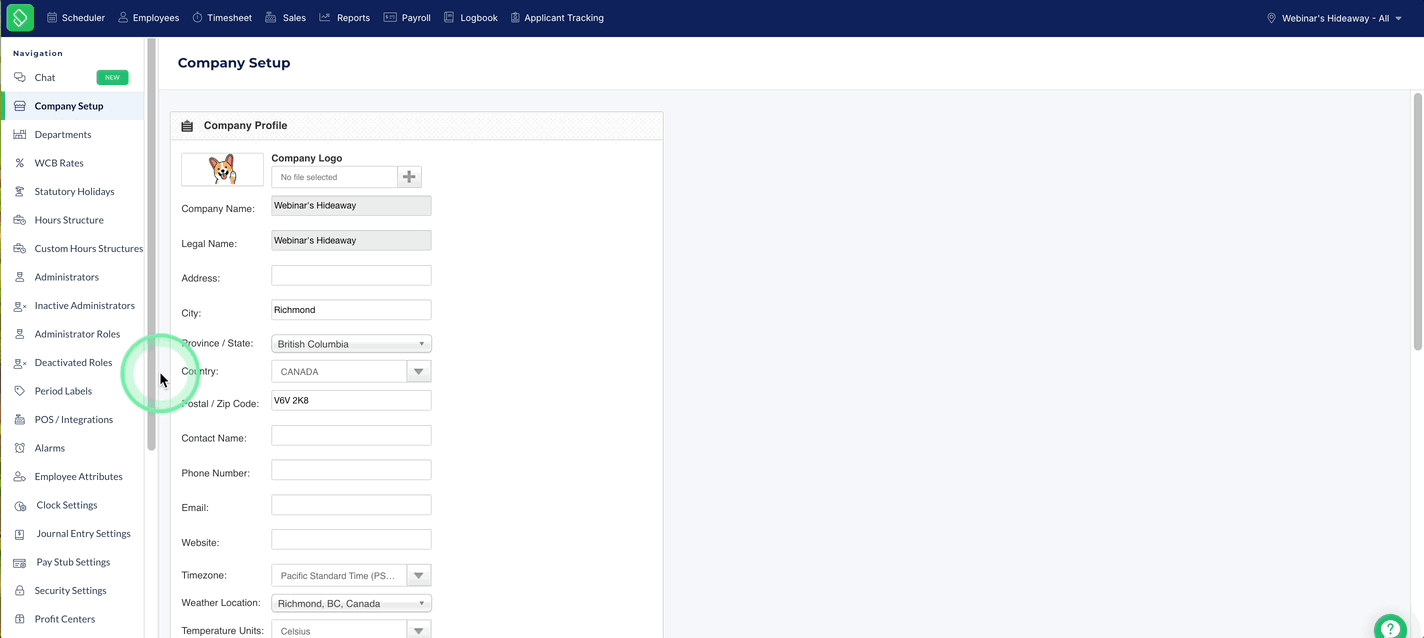Open the green help question mark bubble
The width and height of the screenshot is (1424, 638).
coord(1391,629)
